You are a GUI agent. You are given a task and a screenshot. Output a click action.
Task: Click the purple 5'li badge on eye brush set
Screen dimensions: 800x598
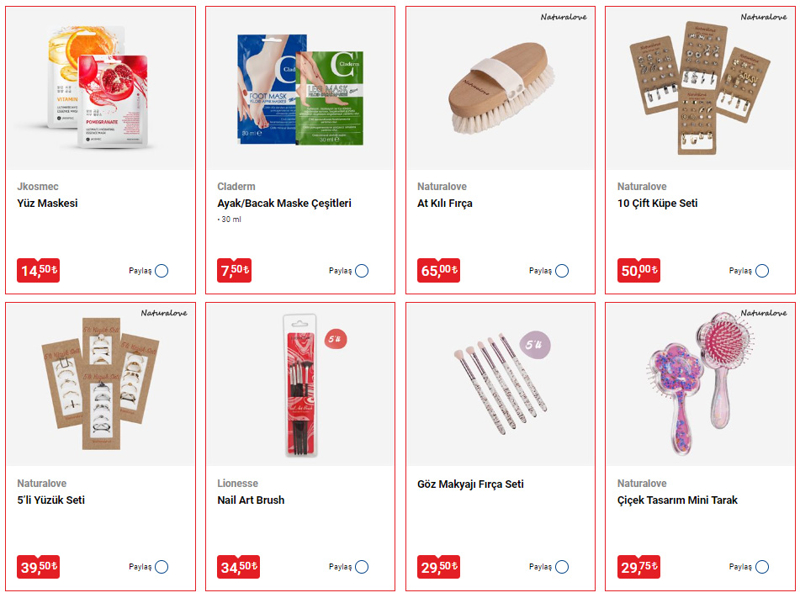coord(535,345)
